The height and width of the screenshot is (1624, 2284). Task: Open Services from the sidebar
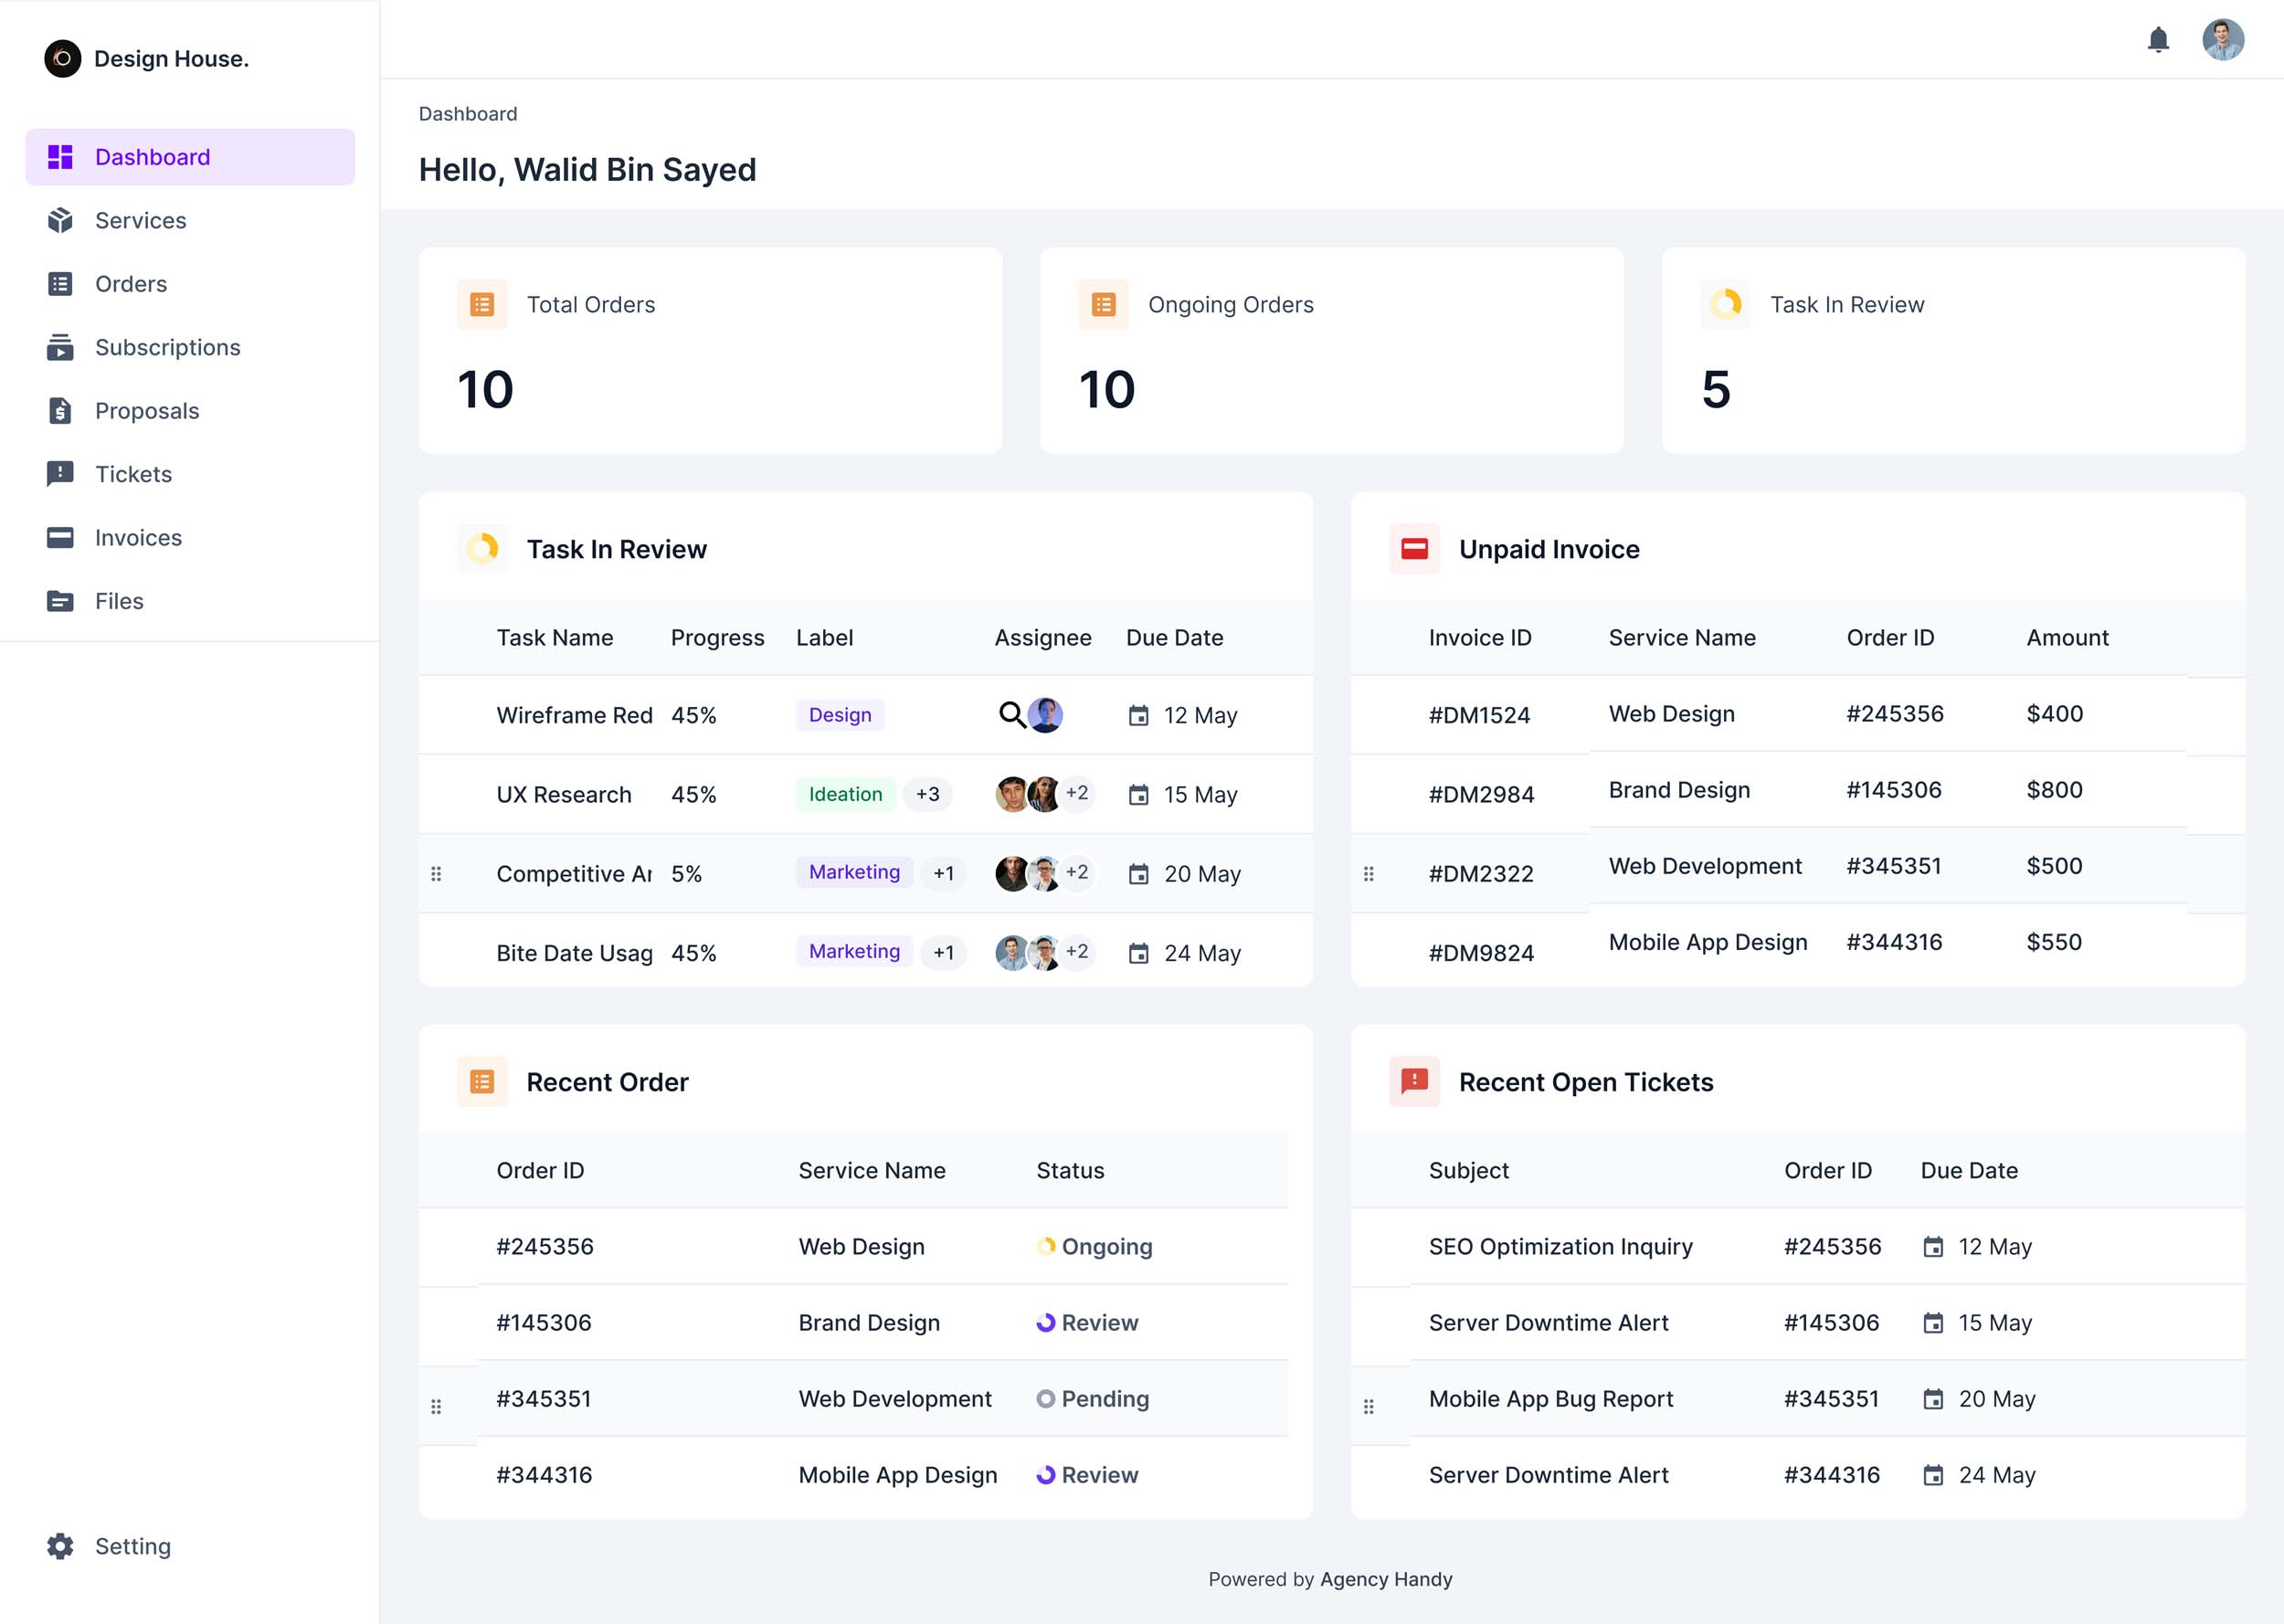[140, 220]
